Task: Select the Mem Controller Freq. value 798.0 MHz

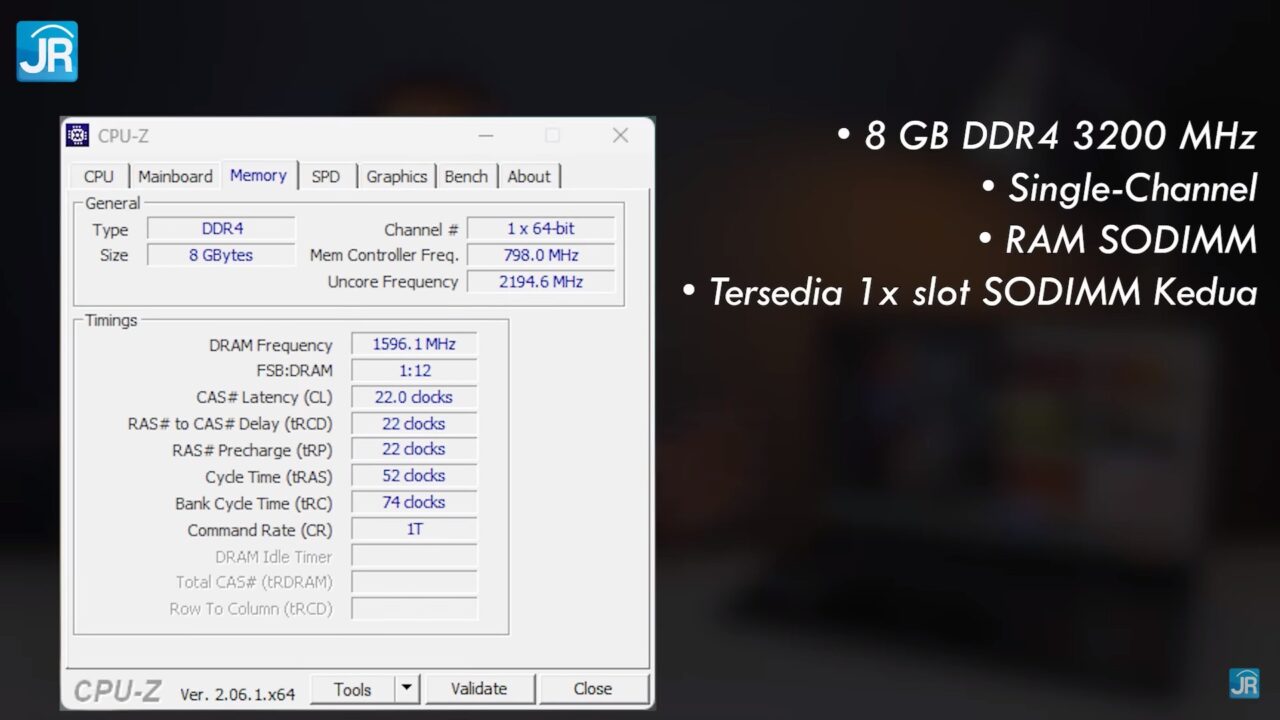Action: (541, 255)
